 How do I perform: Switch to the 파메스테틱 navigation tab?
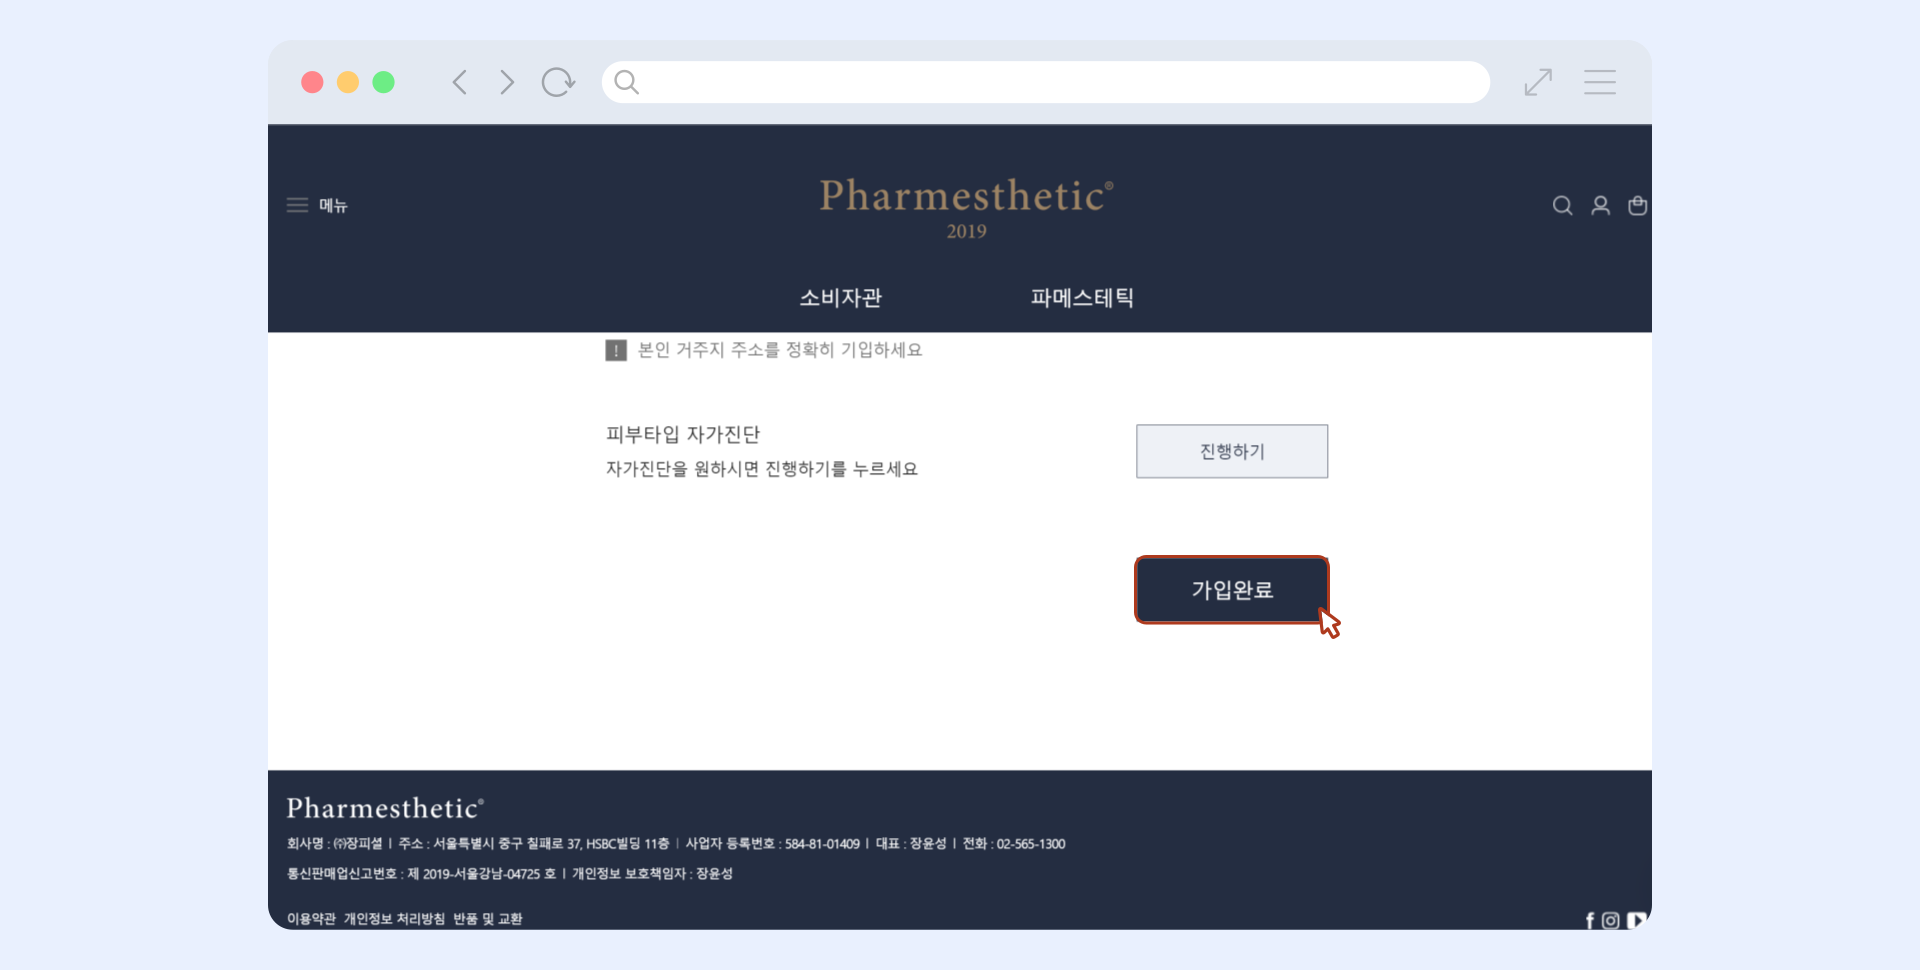coord(1082,298)
